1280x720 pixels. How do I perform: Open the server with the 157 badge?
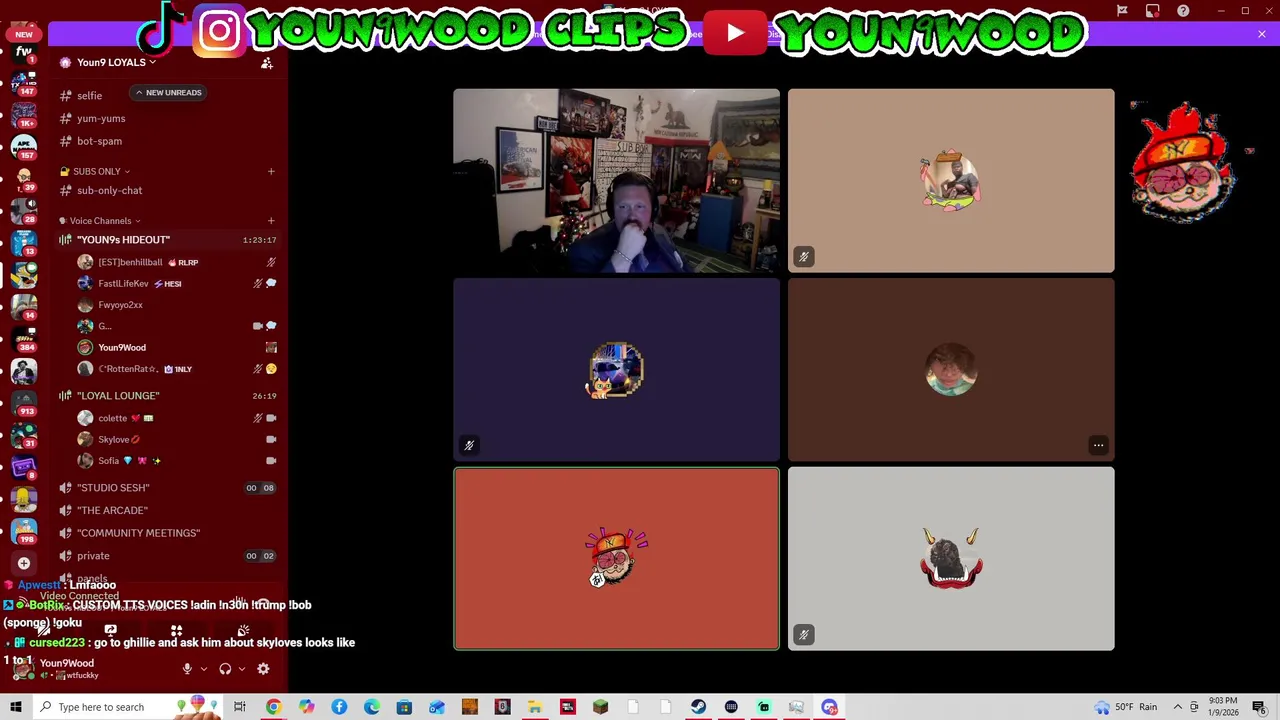24,146
